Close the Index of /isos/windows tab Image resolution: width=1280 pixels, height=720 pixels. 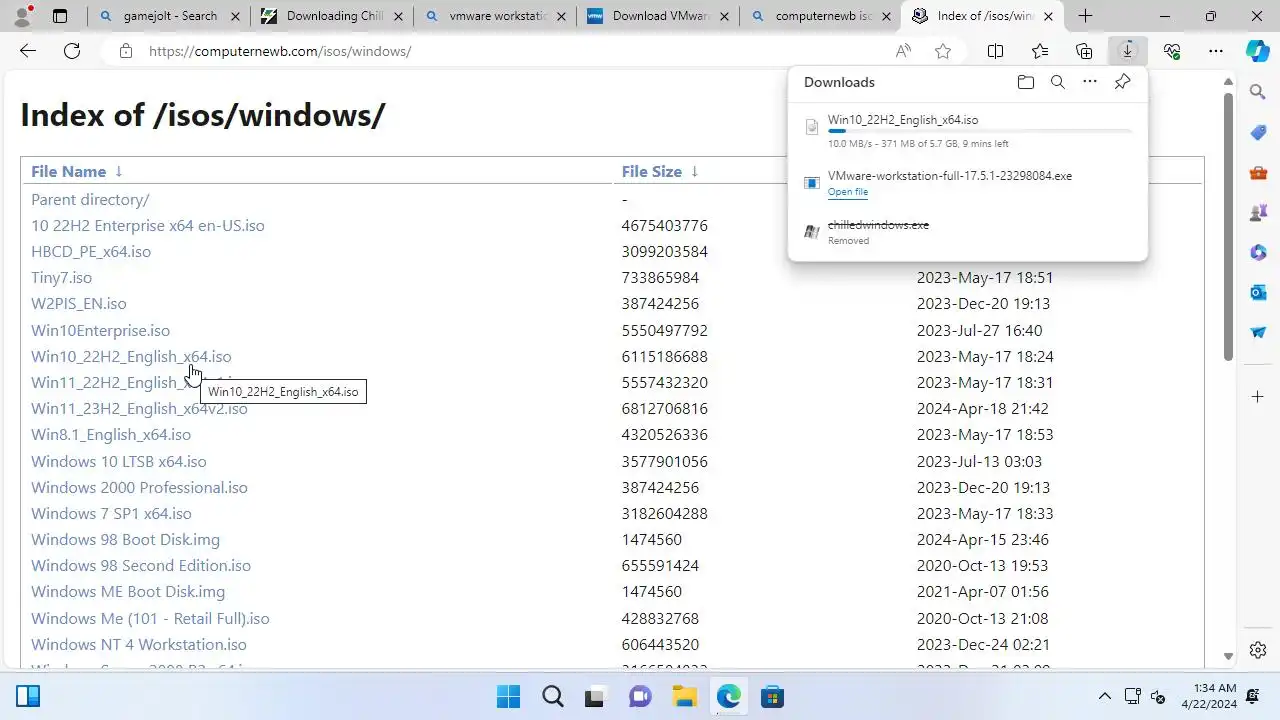1049,16
